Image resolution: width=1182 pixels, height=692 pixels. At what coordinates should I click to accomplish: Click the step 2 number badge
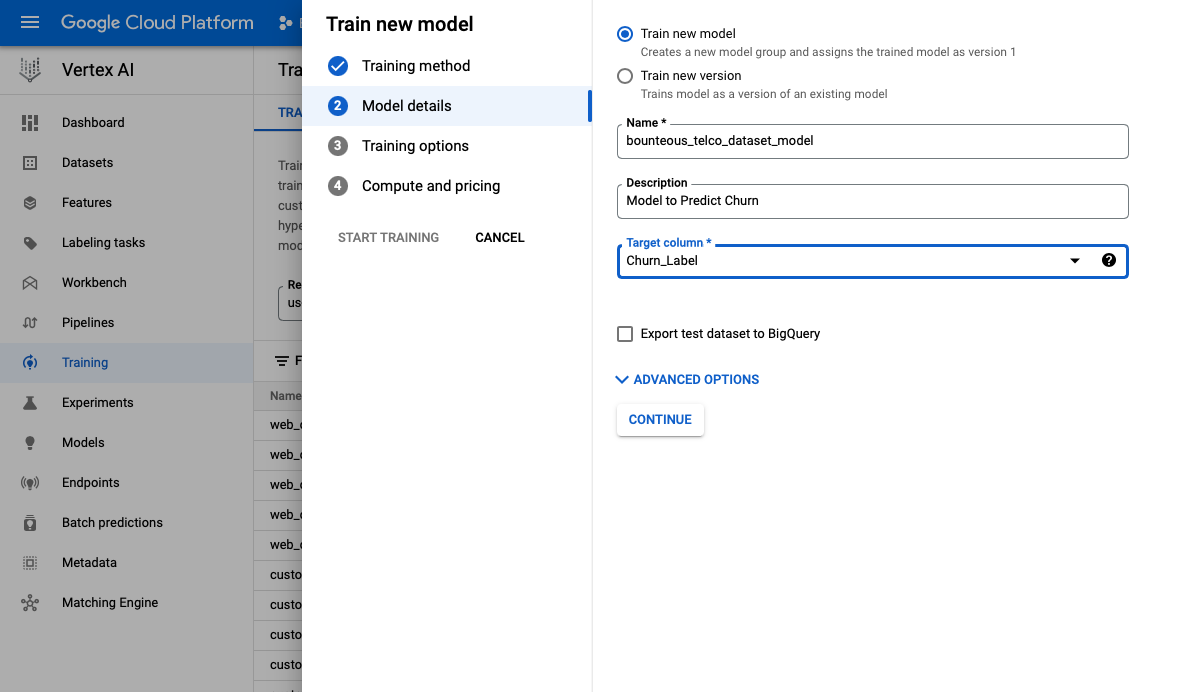338,106
